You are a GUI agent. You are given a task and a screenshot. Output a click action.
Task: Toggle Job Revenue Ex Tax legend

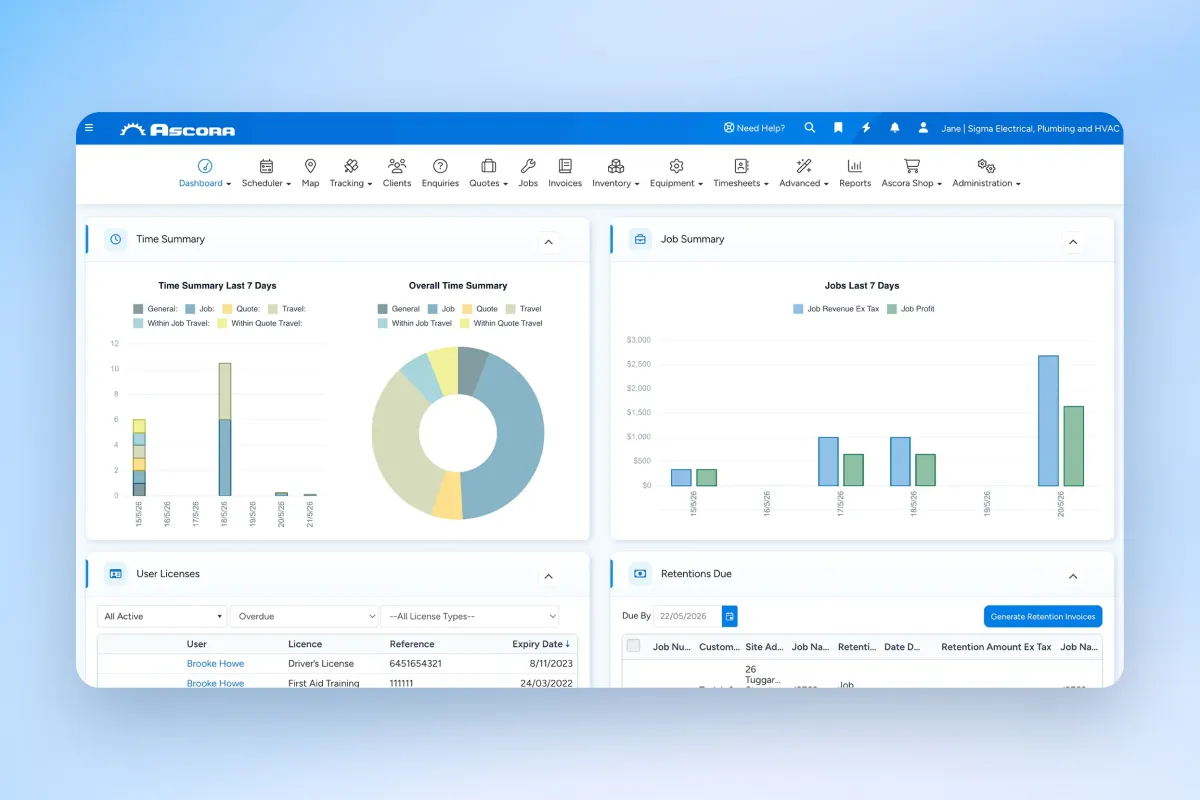836,309
